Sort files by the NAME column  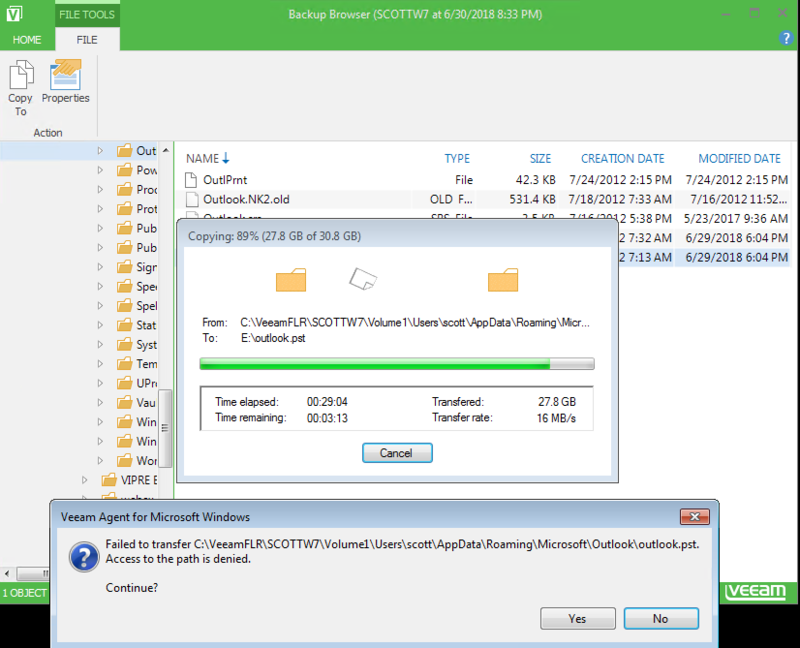click(x=206, y=158)
